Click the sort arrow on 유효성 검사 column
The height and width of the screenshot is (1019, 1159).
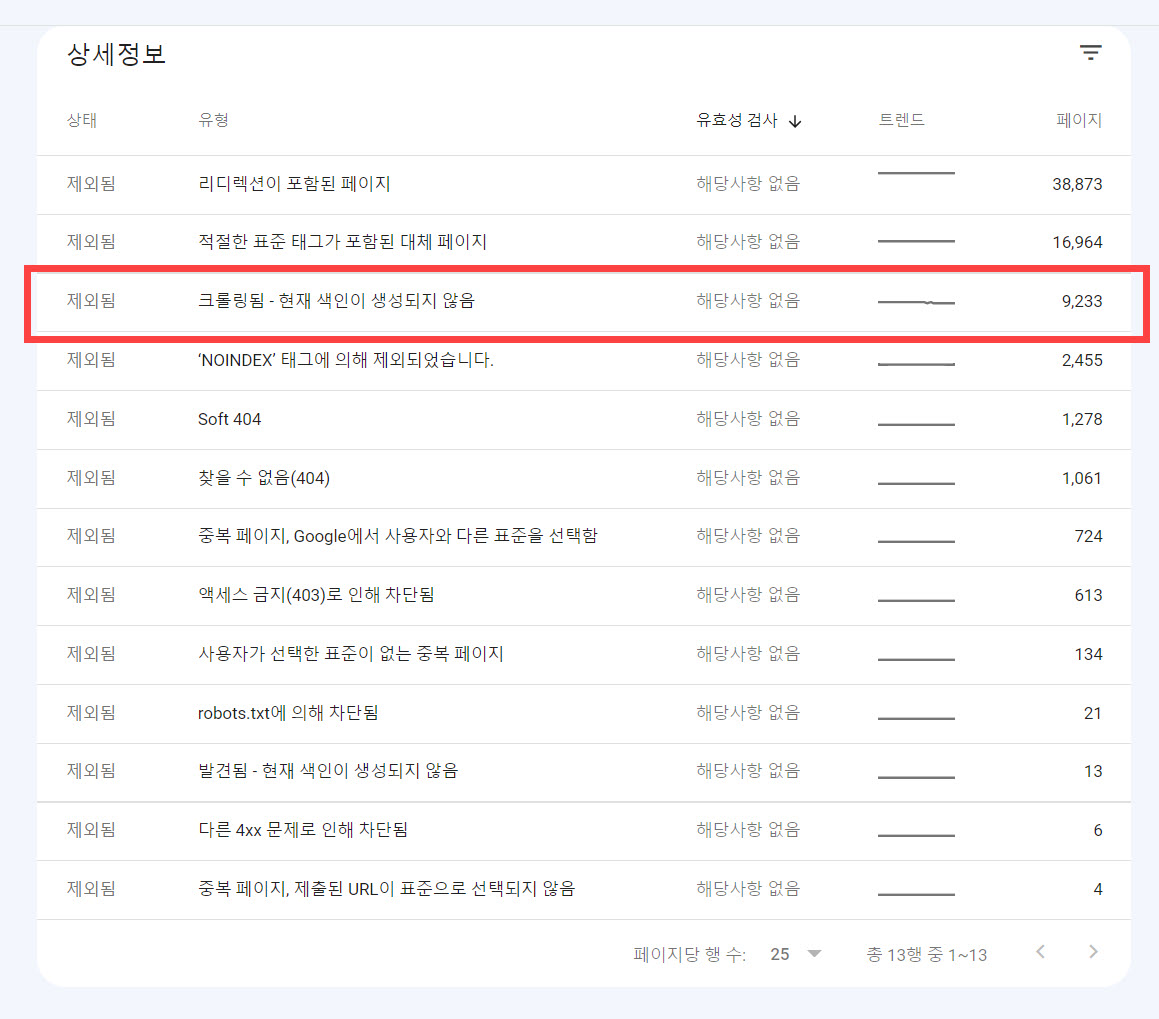click(x=795, y=121)
